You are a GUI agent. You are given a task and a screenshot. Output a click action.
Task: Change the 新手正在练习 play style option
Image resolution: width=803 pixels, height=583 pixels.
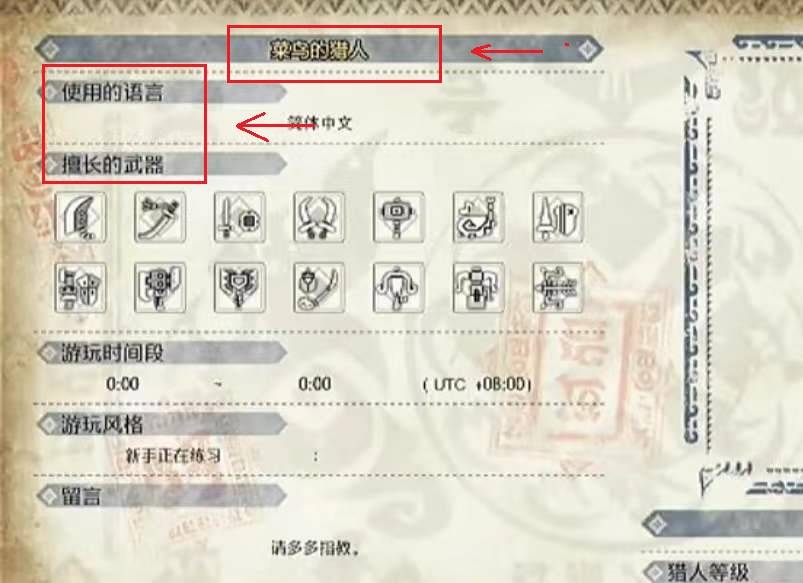pos(173,455)
